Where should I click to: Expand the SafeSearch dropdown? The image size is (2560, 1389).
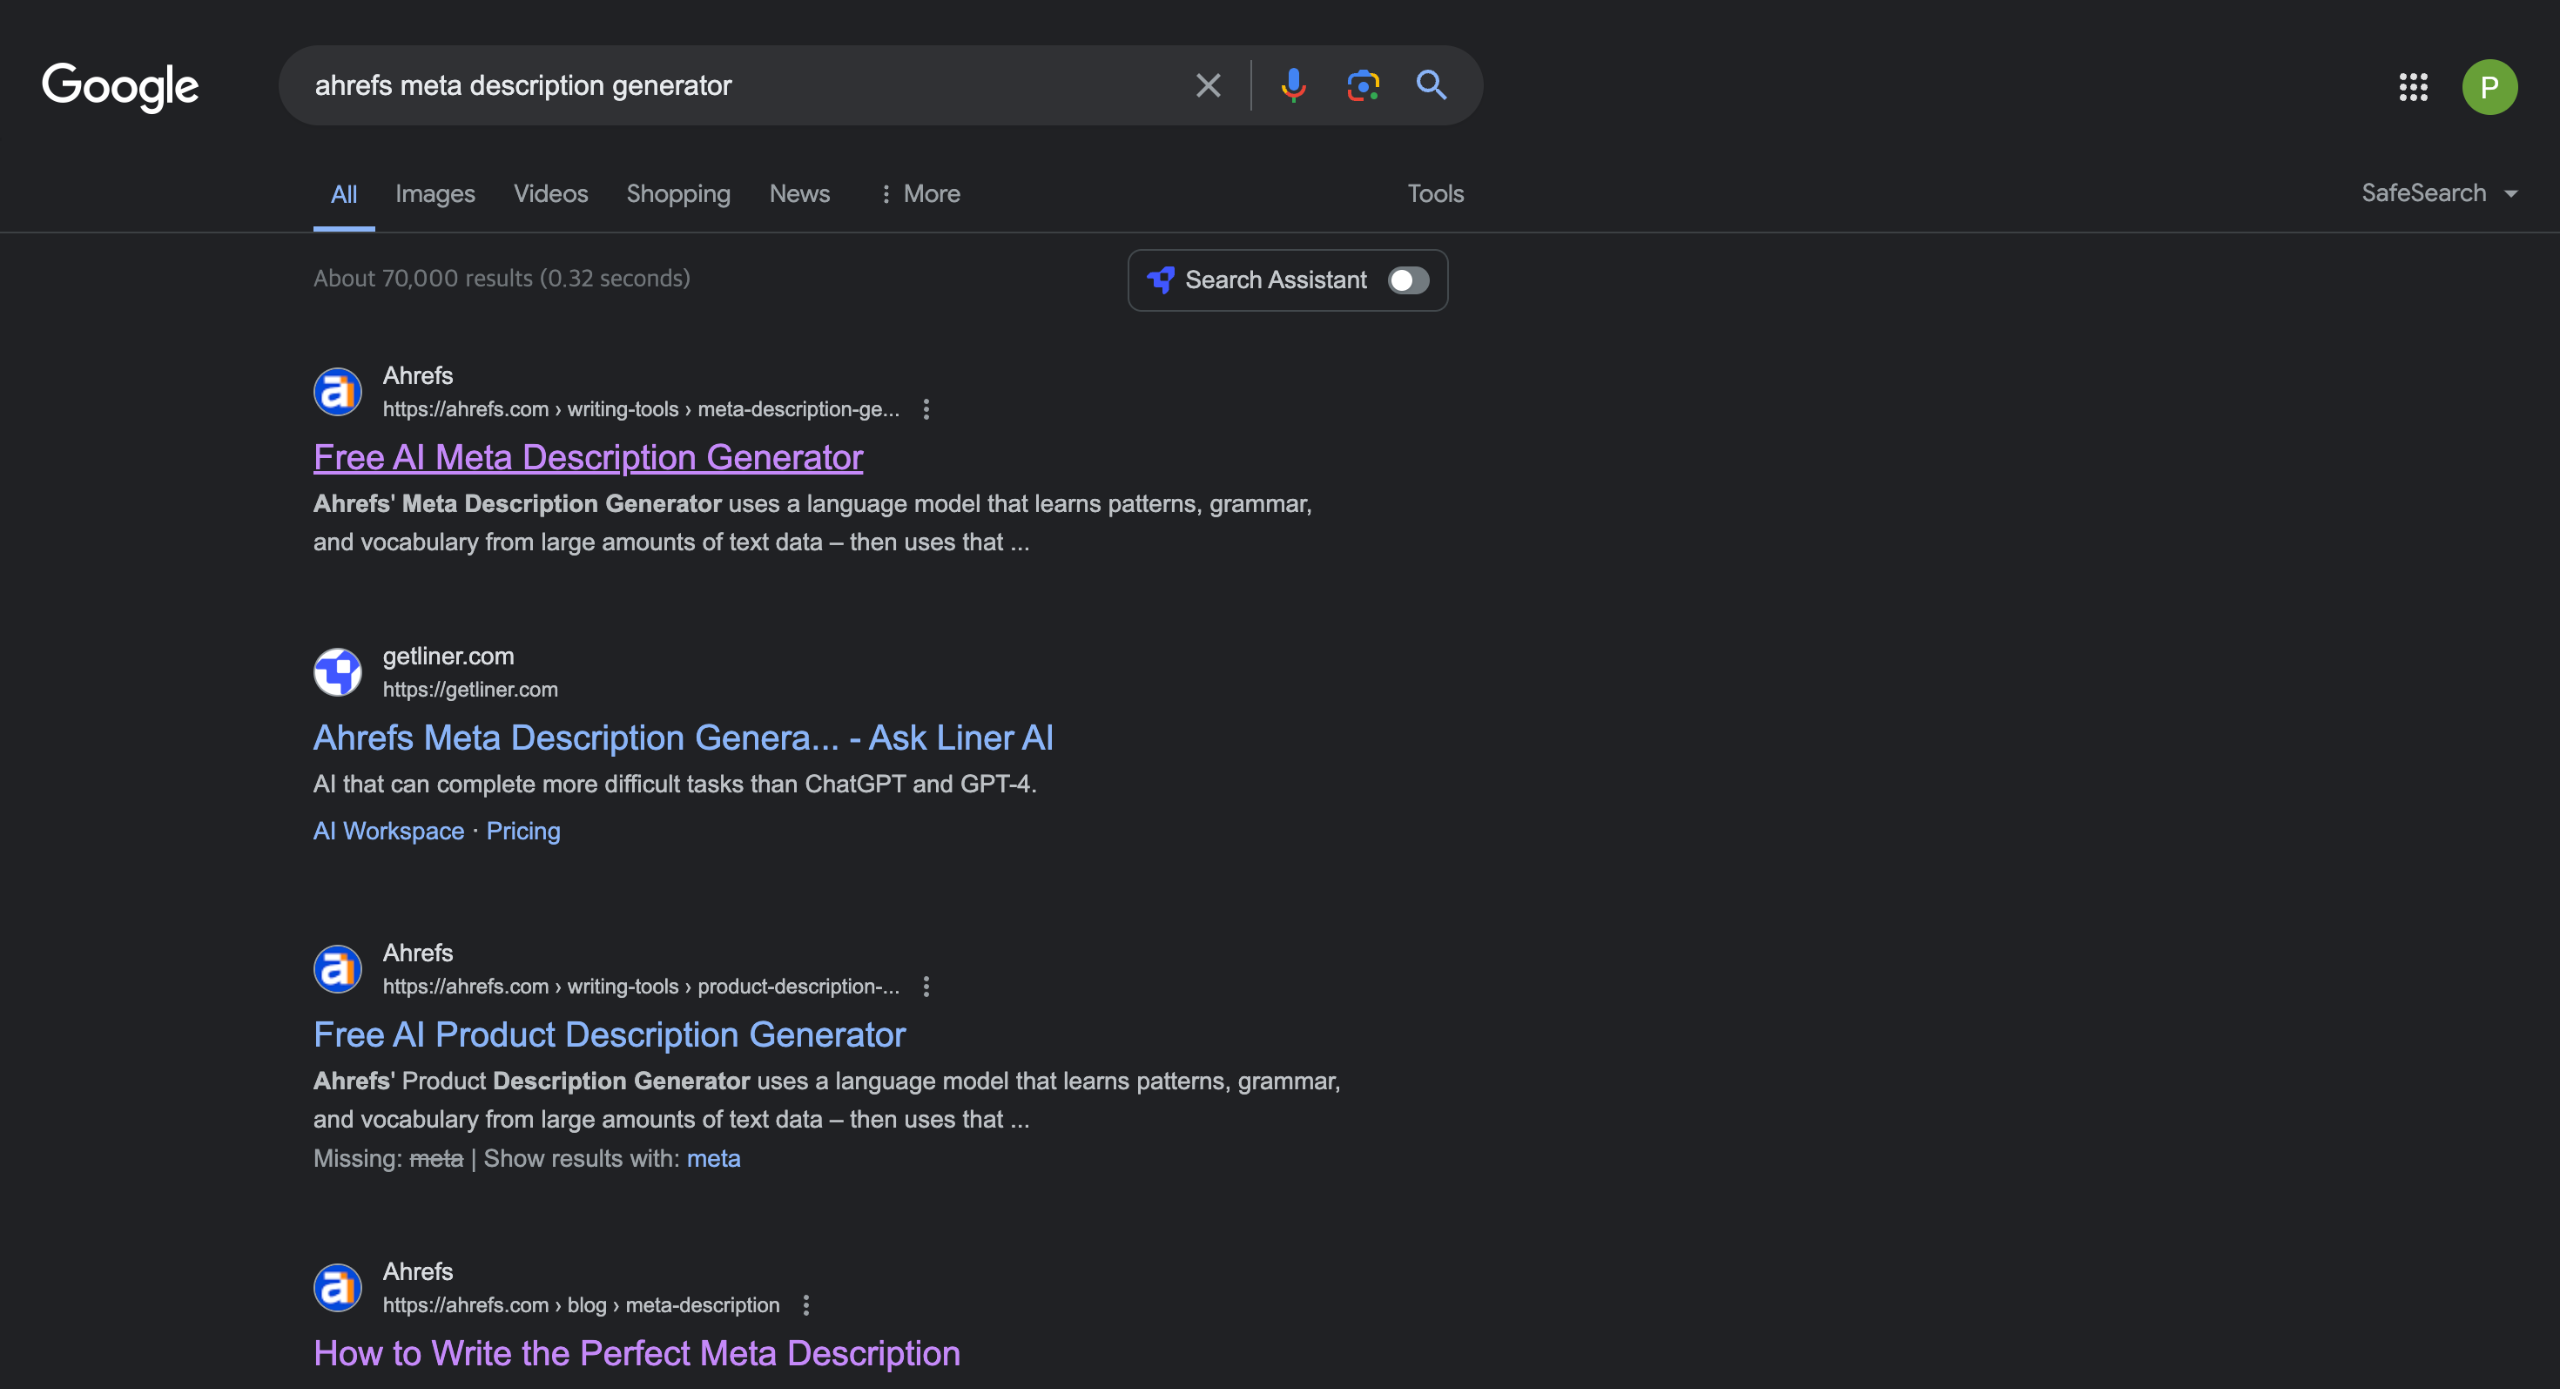2439,193
